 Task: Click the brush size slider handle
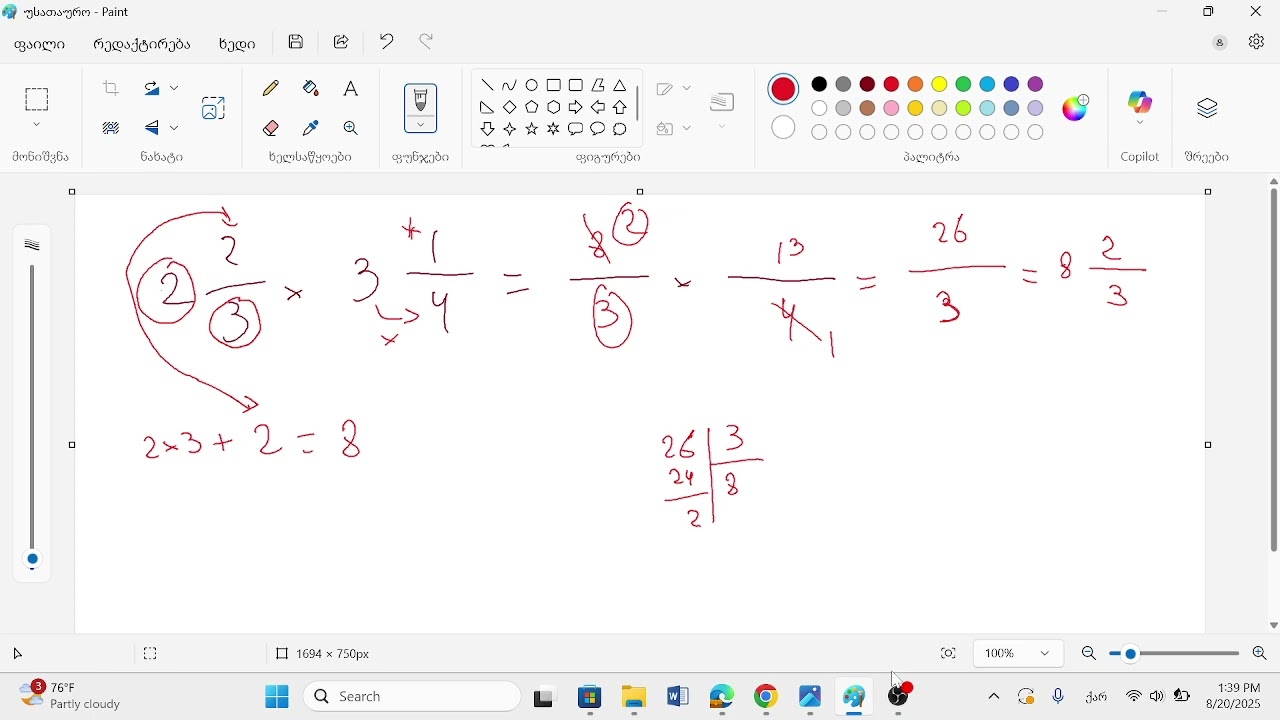pos(33,560)
